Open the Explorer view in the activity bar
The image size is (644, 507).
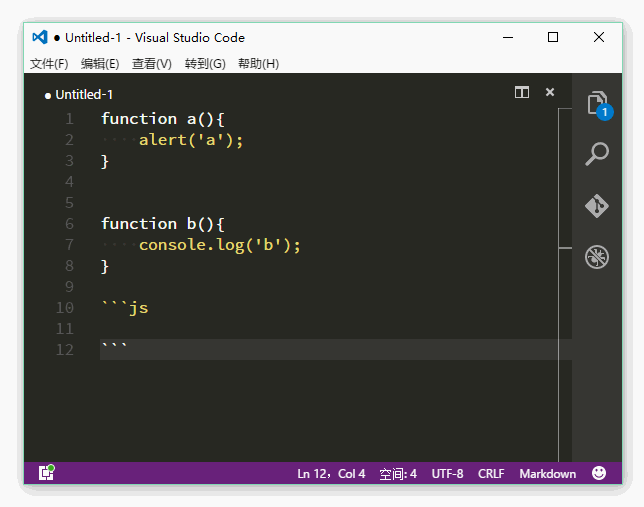596,103
